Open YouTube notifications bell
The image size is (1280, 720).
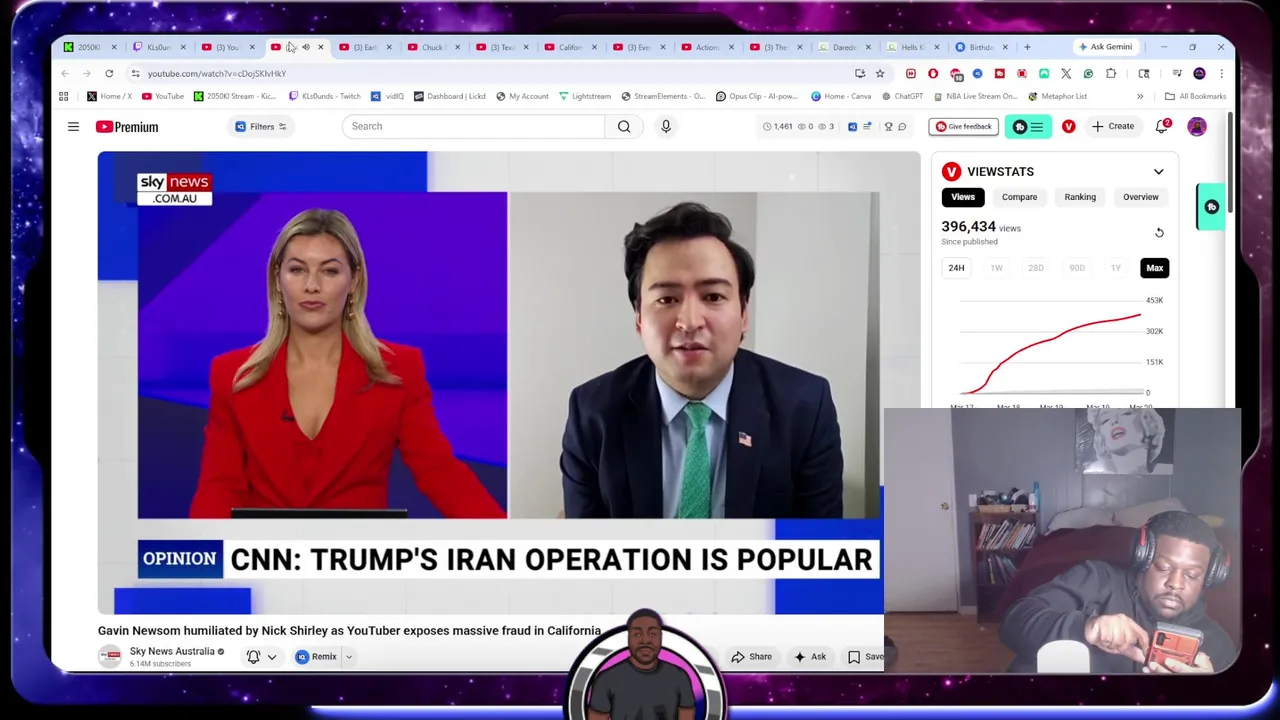click(1162, 126)
